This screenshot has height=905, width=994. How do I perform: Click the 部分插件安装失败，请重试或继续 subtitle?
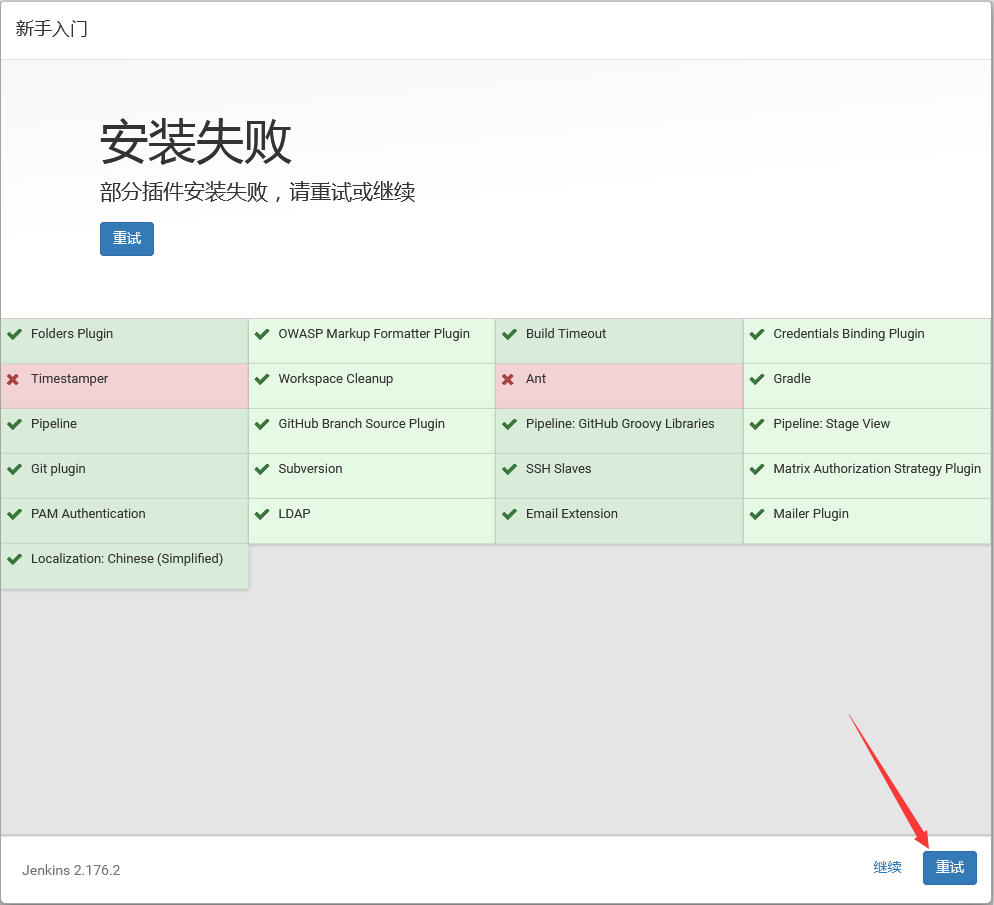[x=257, y=192]
